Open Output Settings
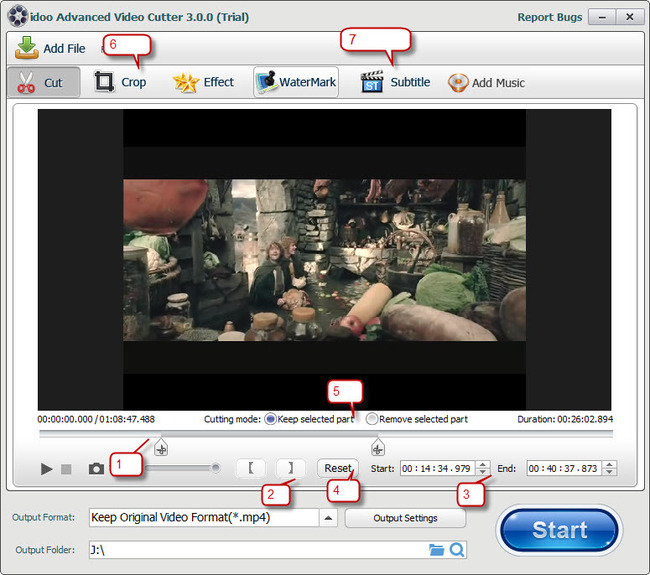650x575 pixels. pos(405,518)
